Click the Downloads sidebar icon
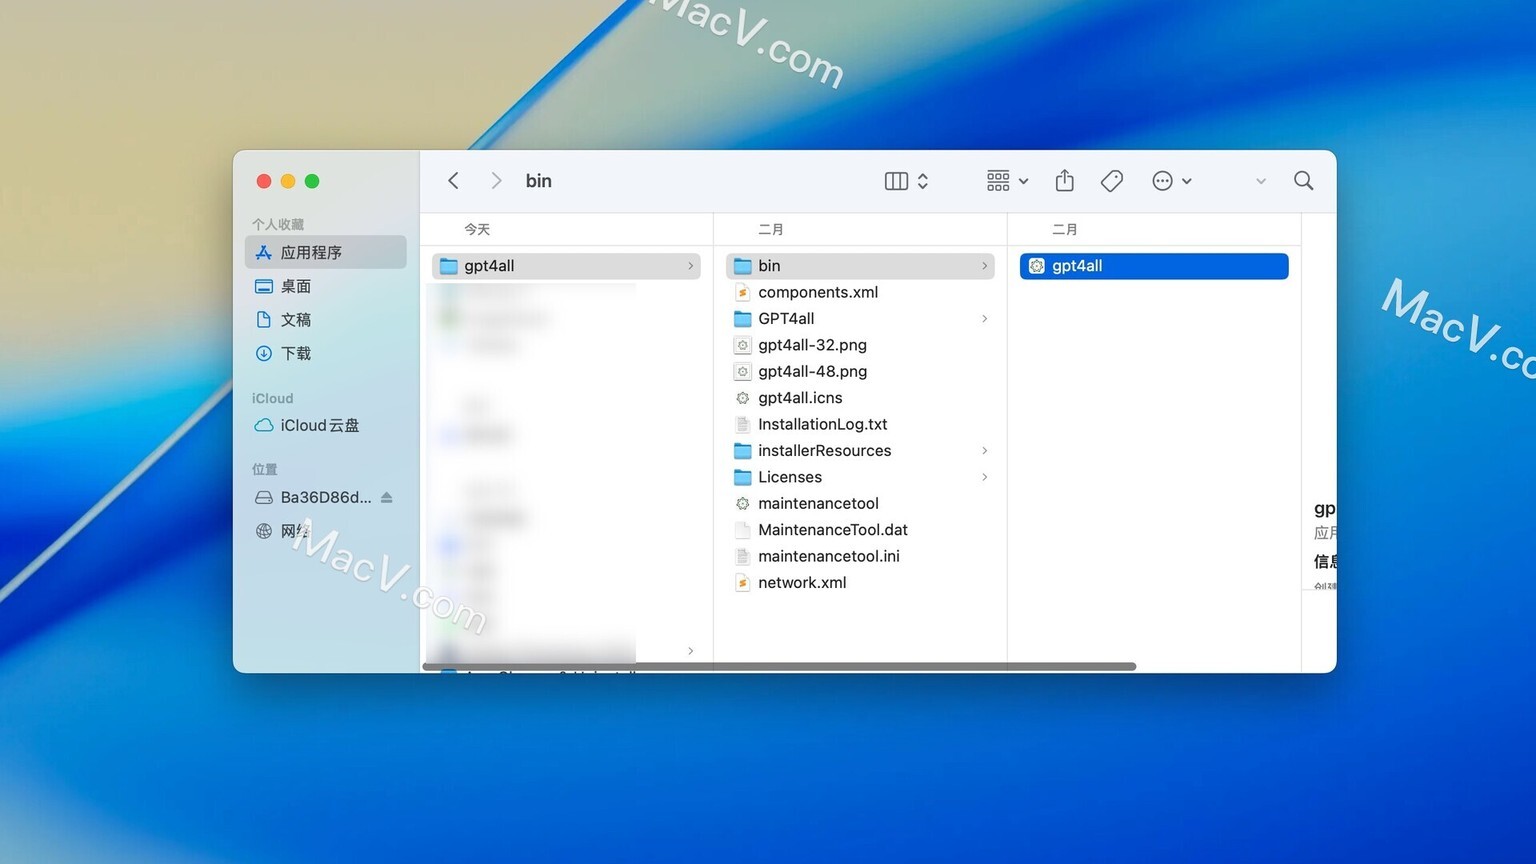The width and height of the screenshot is (1536, 864). [x=264, y=353]
